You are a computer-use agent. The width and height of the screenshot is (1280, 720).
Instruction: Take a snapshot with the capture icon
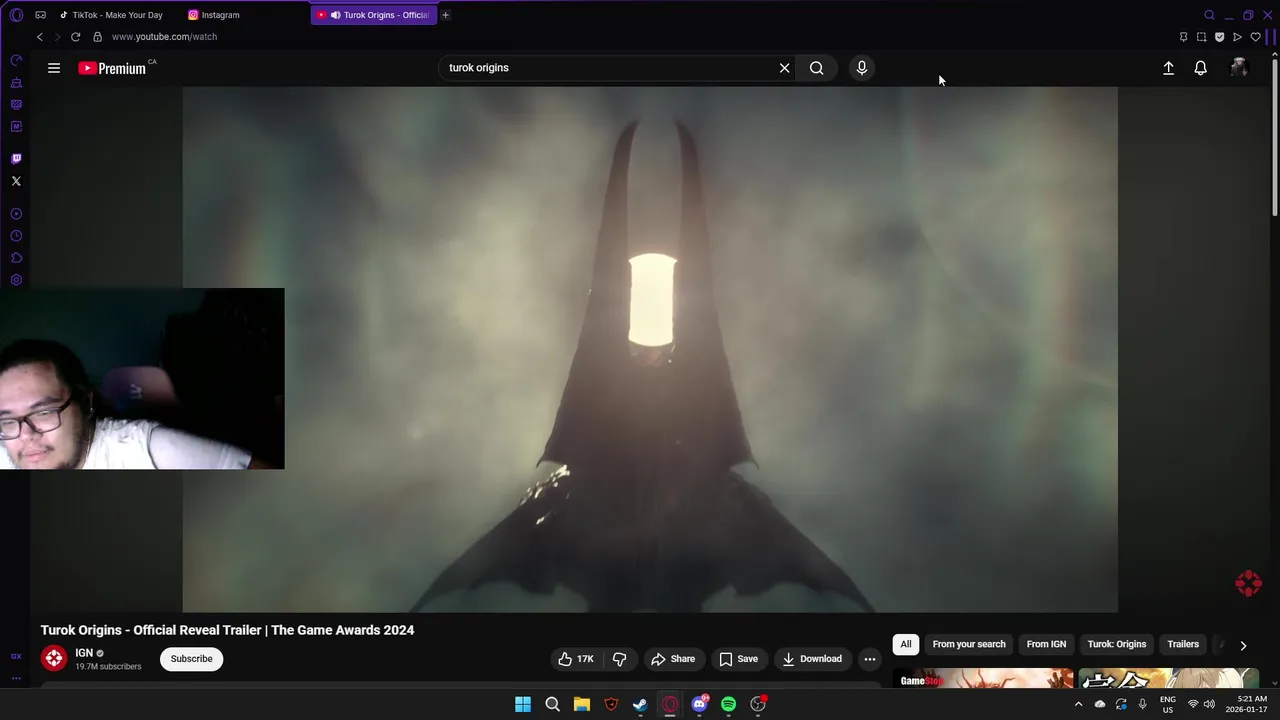(x=1201, y=37)
